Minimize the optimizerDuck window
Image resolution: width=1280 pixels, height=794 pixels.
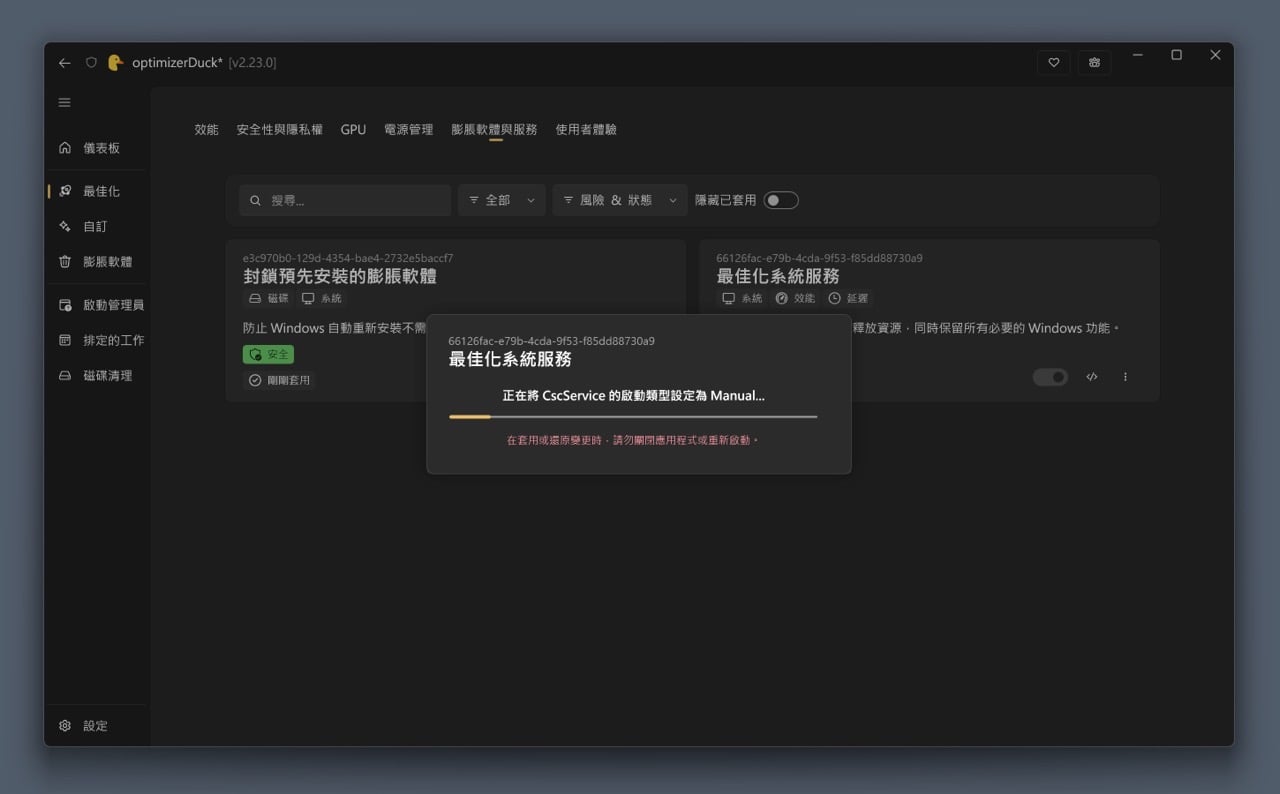(x=1138, y=55)
